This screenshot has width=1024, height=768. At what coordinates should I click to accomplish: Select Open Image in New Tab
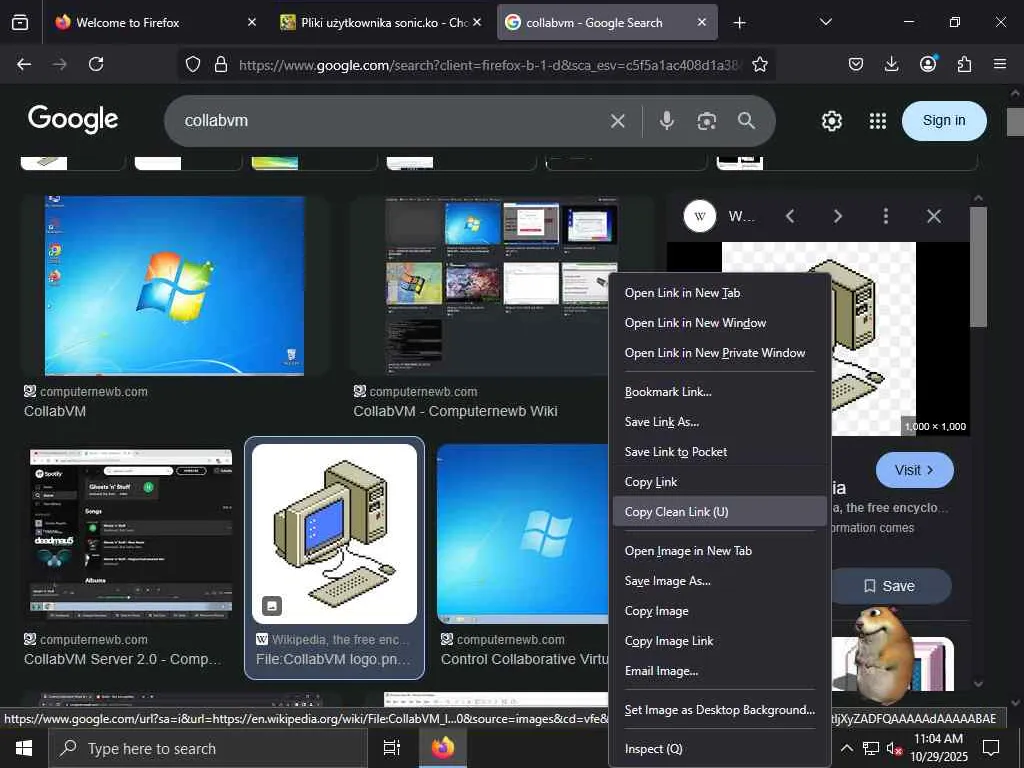coord(720,551)
